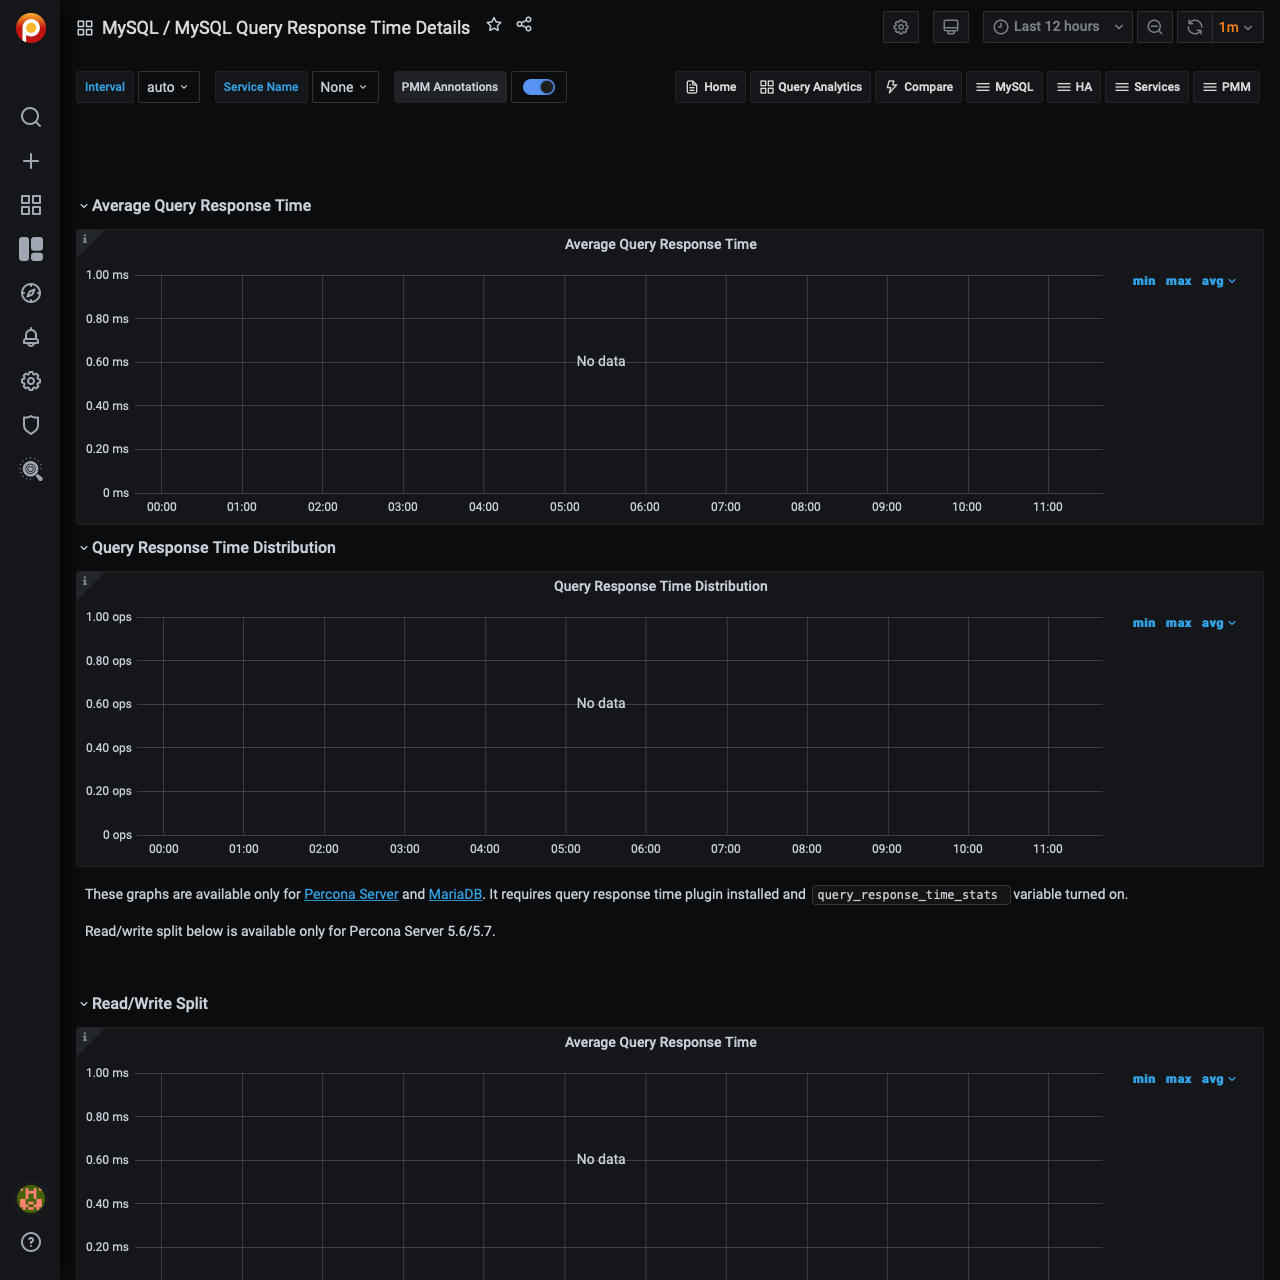
Task: Share the dashboard via share icon
Action: (x=524, y=25)
